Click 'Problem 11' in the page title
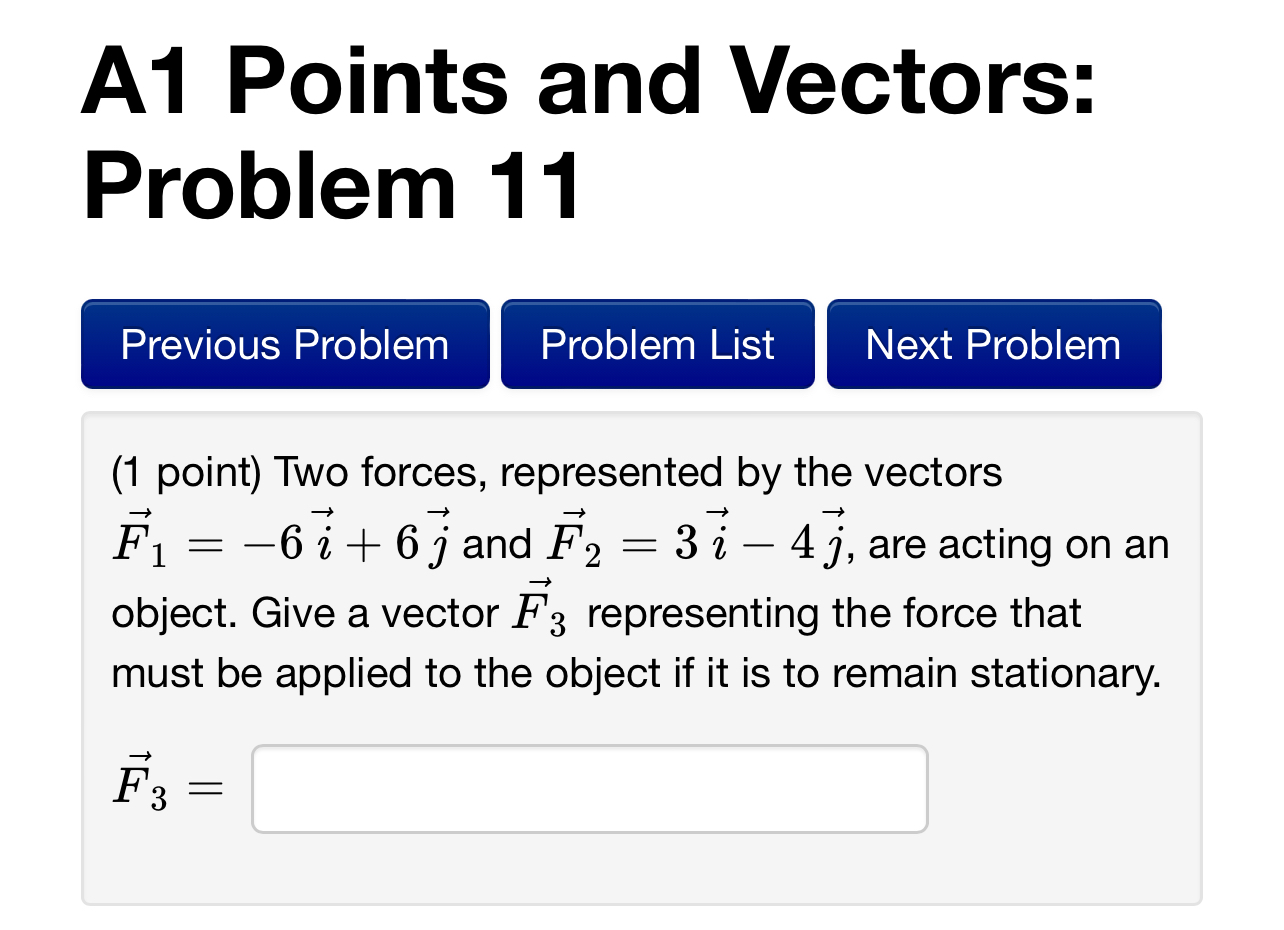Image resolution: width=1284 pixels, height=930 pixels. pyautogui.click(x=333, y=187)
